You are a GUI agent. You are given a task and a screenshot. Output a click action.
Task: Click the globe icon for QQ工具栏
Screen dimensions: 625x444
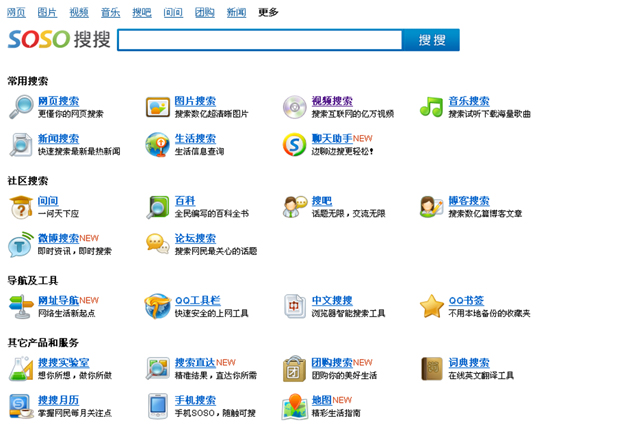(x=157, y=306)
